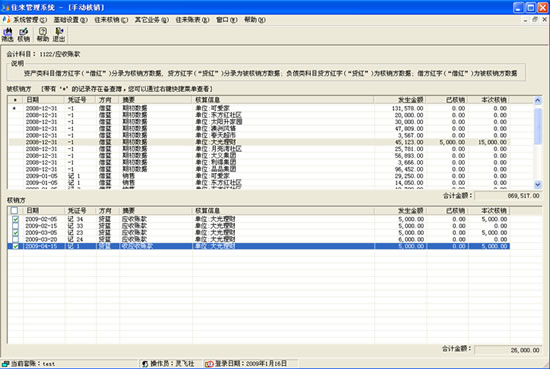
Task: Click the 当前套账 icon in status bar
Action: [x=5, y=364]
